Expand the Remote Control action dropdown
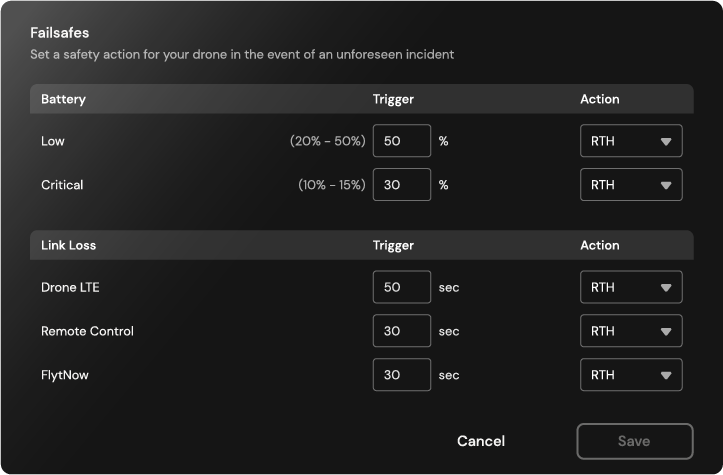 tap(631, 331)
